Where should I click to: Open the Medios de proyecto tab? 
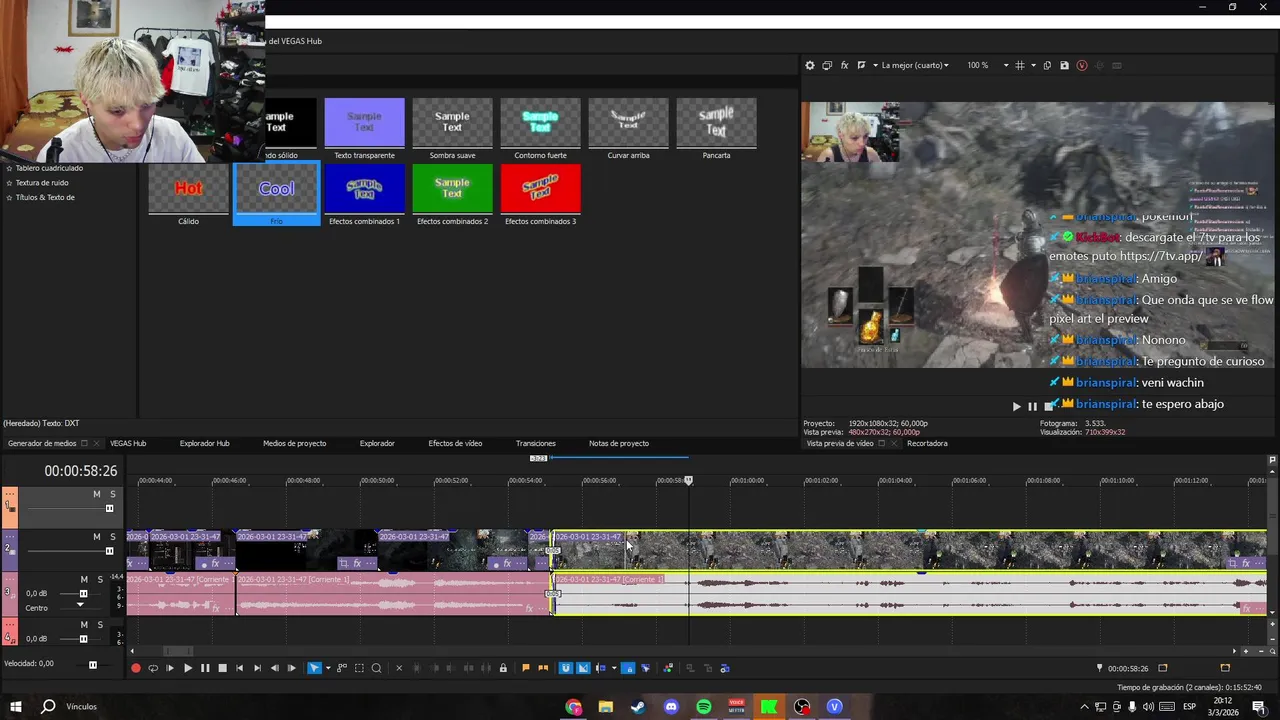click(x=294, y=443)
